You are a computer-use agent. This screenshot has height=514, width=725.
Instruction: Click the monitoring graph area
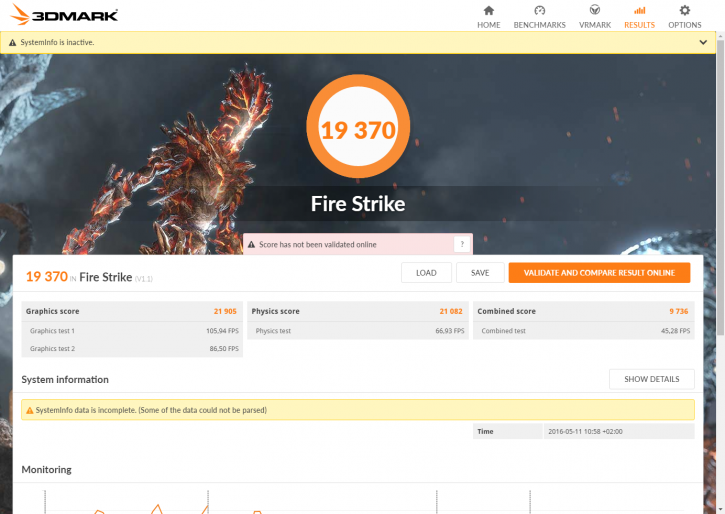[358, 501]
